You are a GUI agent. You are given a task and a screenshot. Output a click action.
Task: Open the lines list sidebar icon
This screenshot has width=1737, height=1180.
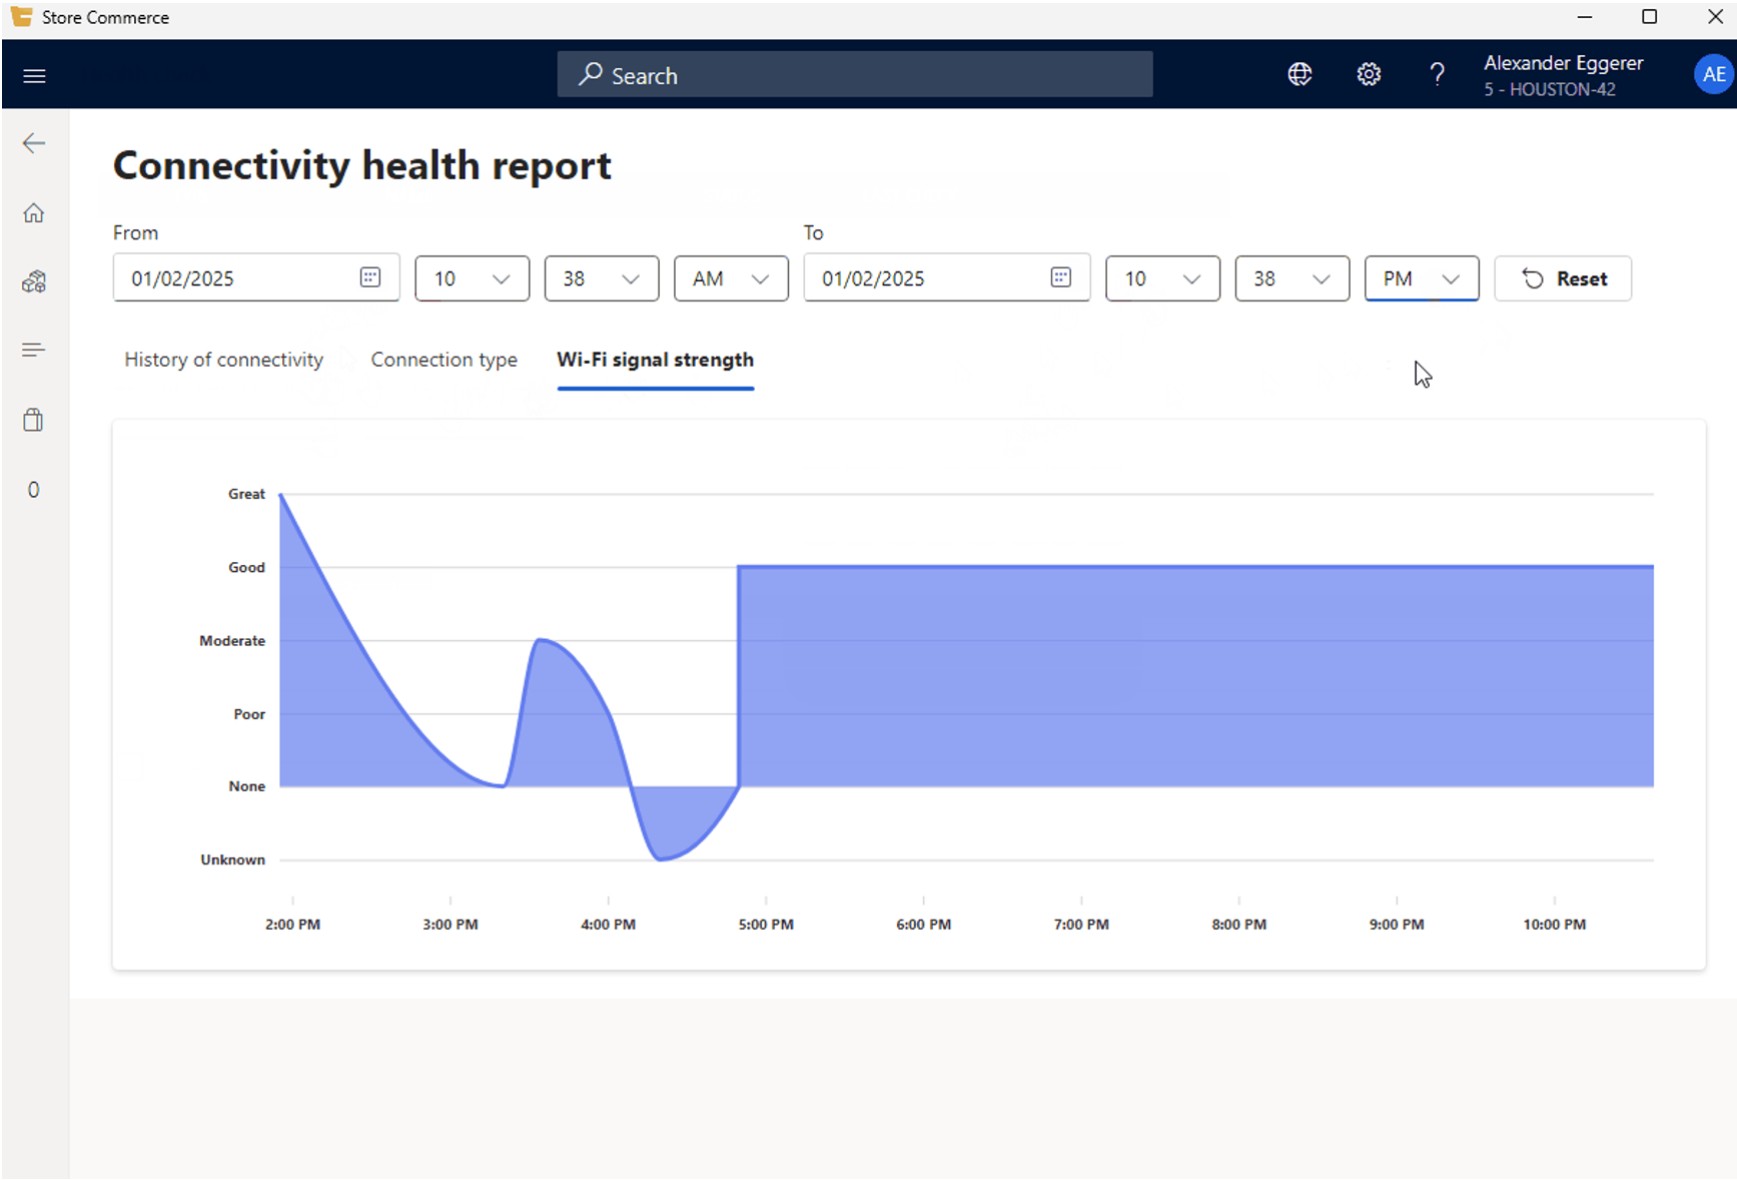pyautogui.click(x=34, y=350)
